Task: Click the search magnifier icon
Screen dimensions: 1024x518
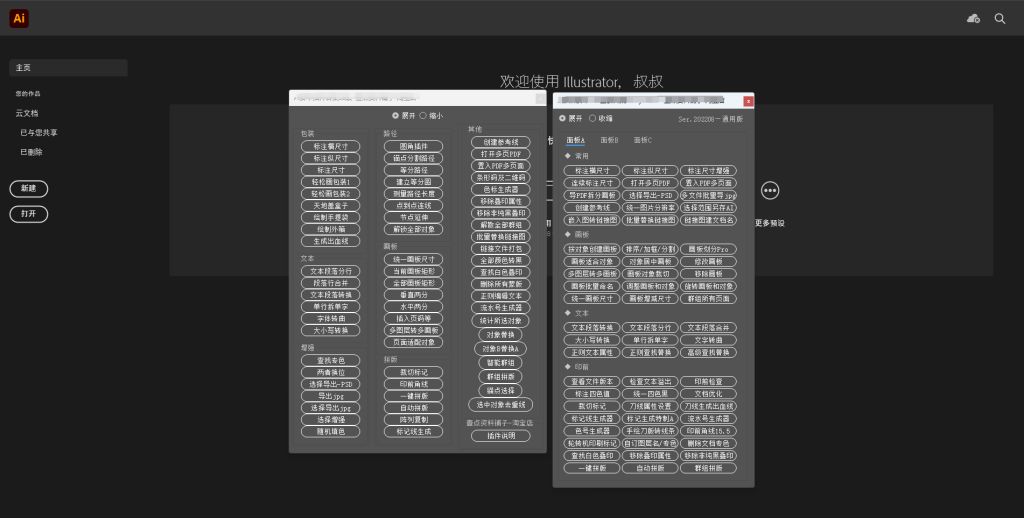Action: pos(999,18)
